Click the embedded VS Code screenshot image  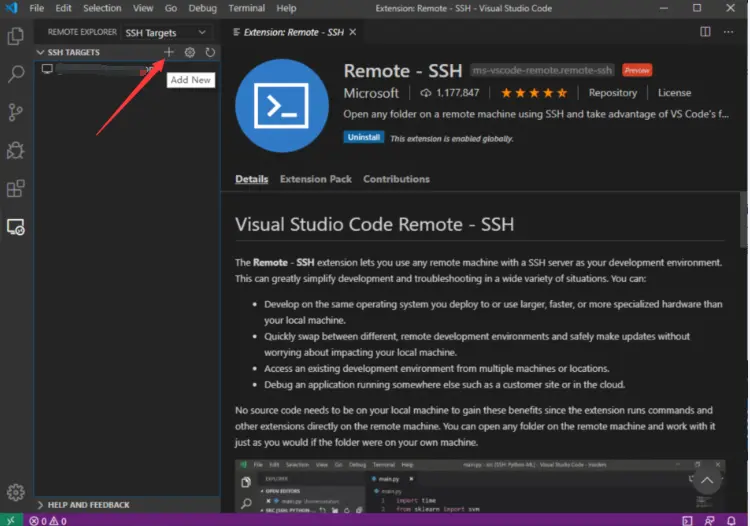pos(480,486)
